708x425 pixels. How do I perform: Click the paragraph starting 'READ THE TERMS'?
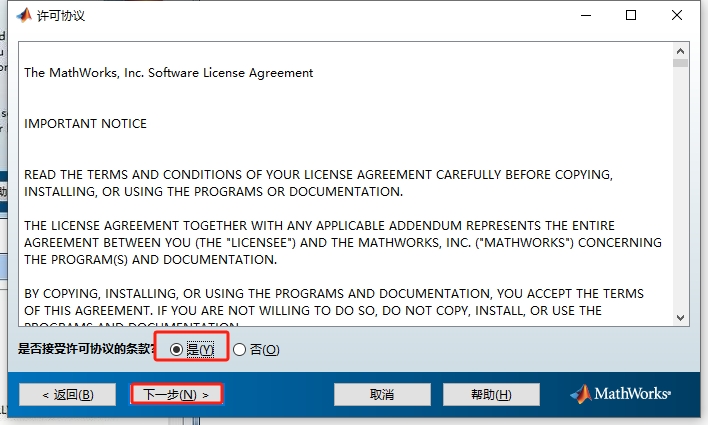click(x=318, y=183)
